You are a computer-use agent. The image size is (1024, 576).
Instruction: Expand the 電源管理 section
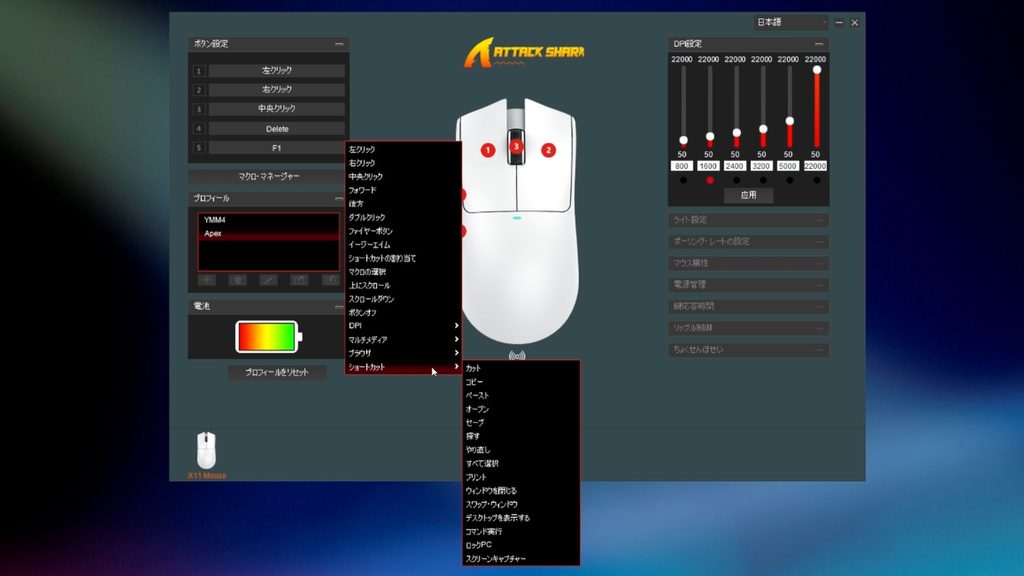coord(748,285)
